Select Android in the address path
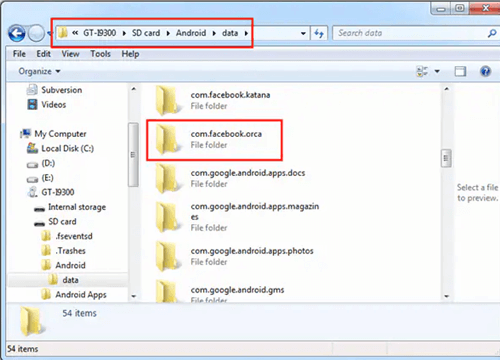This screenshot has height=360, width=500. click(191, 33)
